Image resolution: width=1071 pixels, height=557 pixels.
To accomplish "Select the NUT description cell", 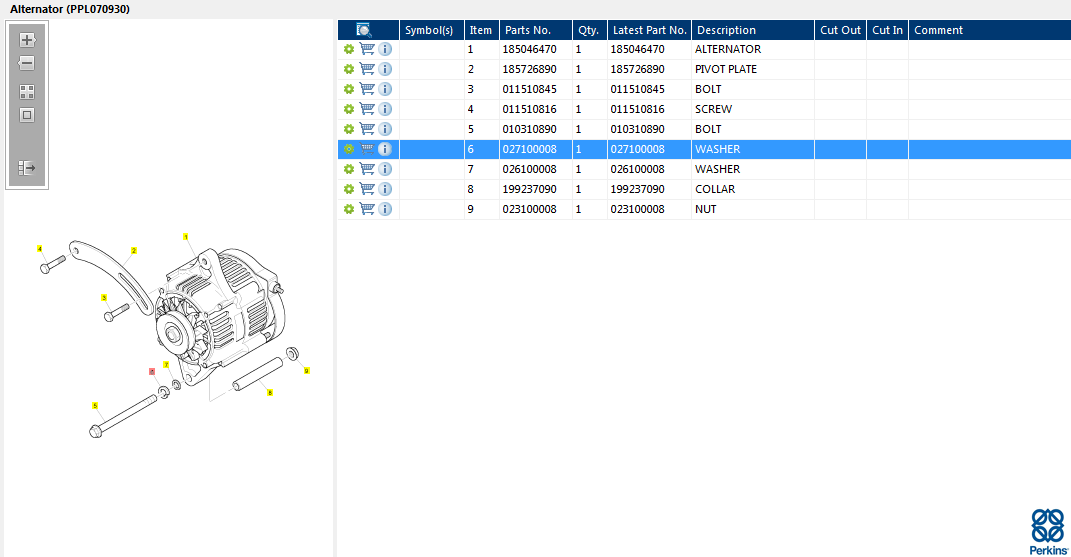I will (x=753, y=208).
